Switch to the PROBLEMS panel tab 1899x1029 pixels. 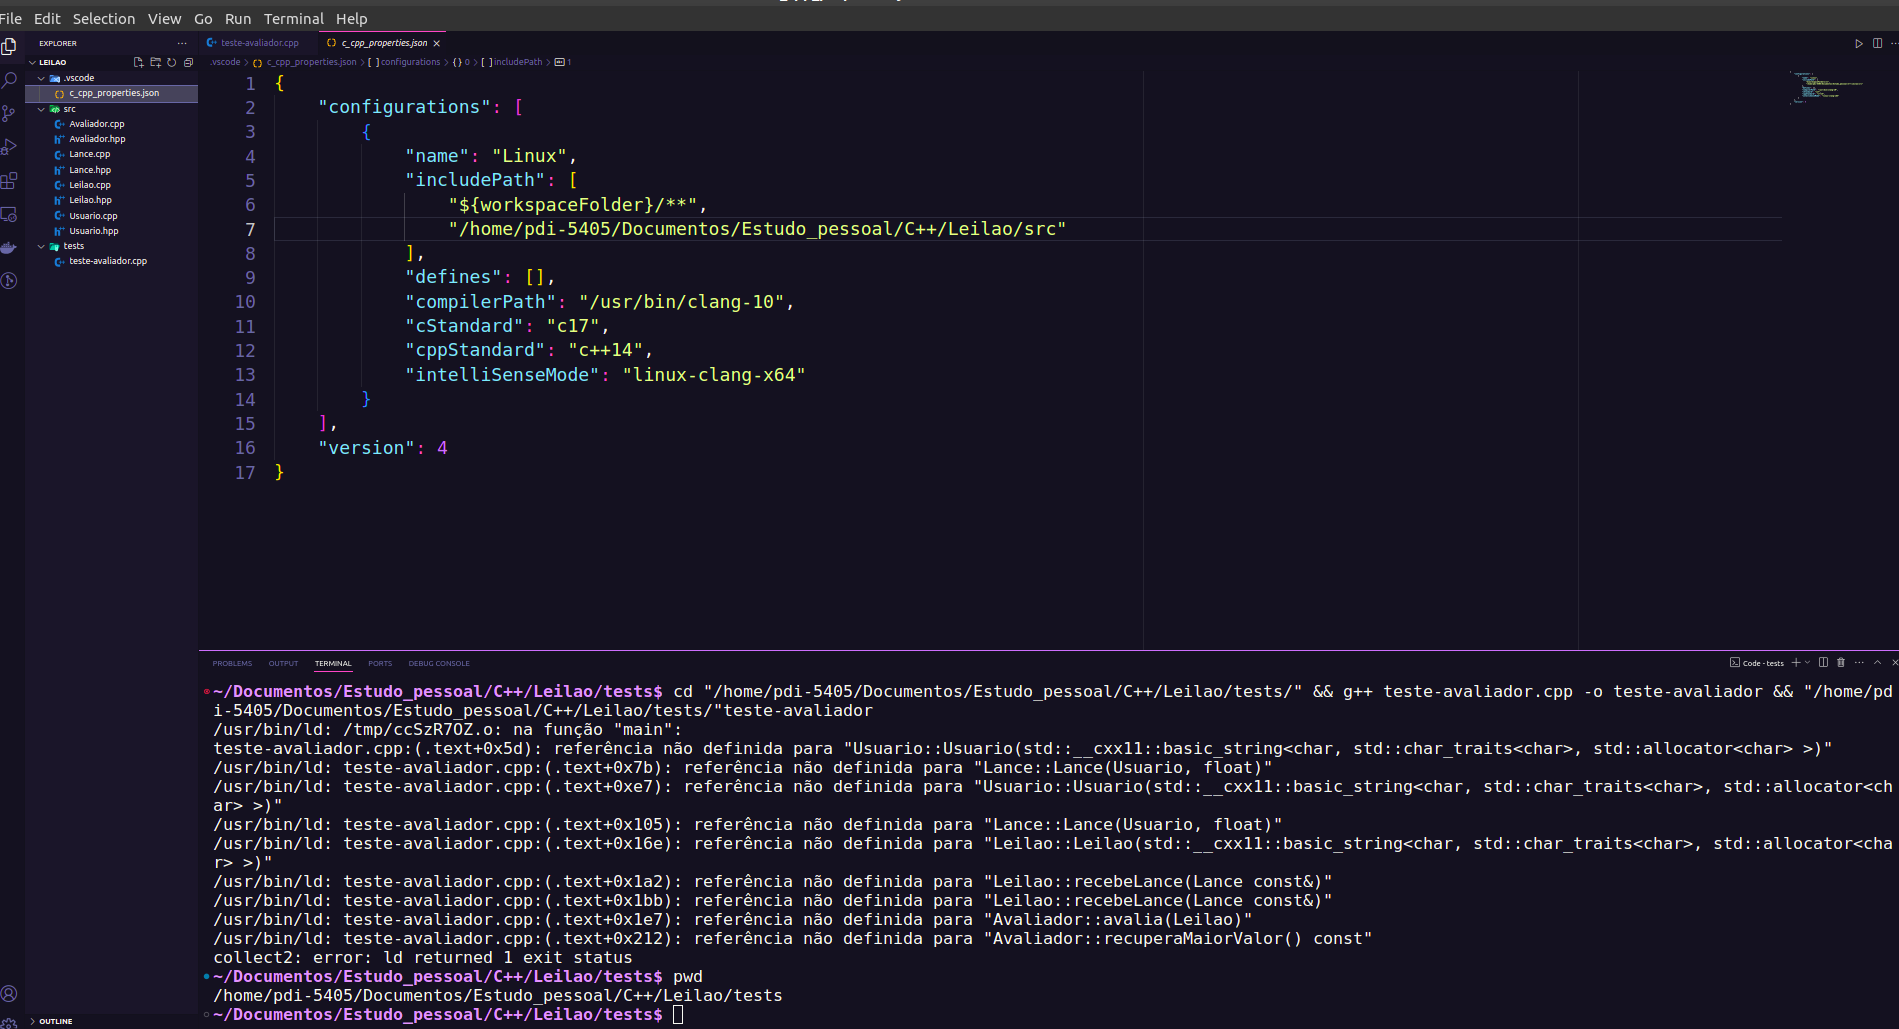232,663
